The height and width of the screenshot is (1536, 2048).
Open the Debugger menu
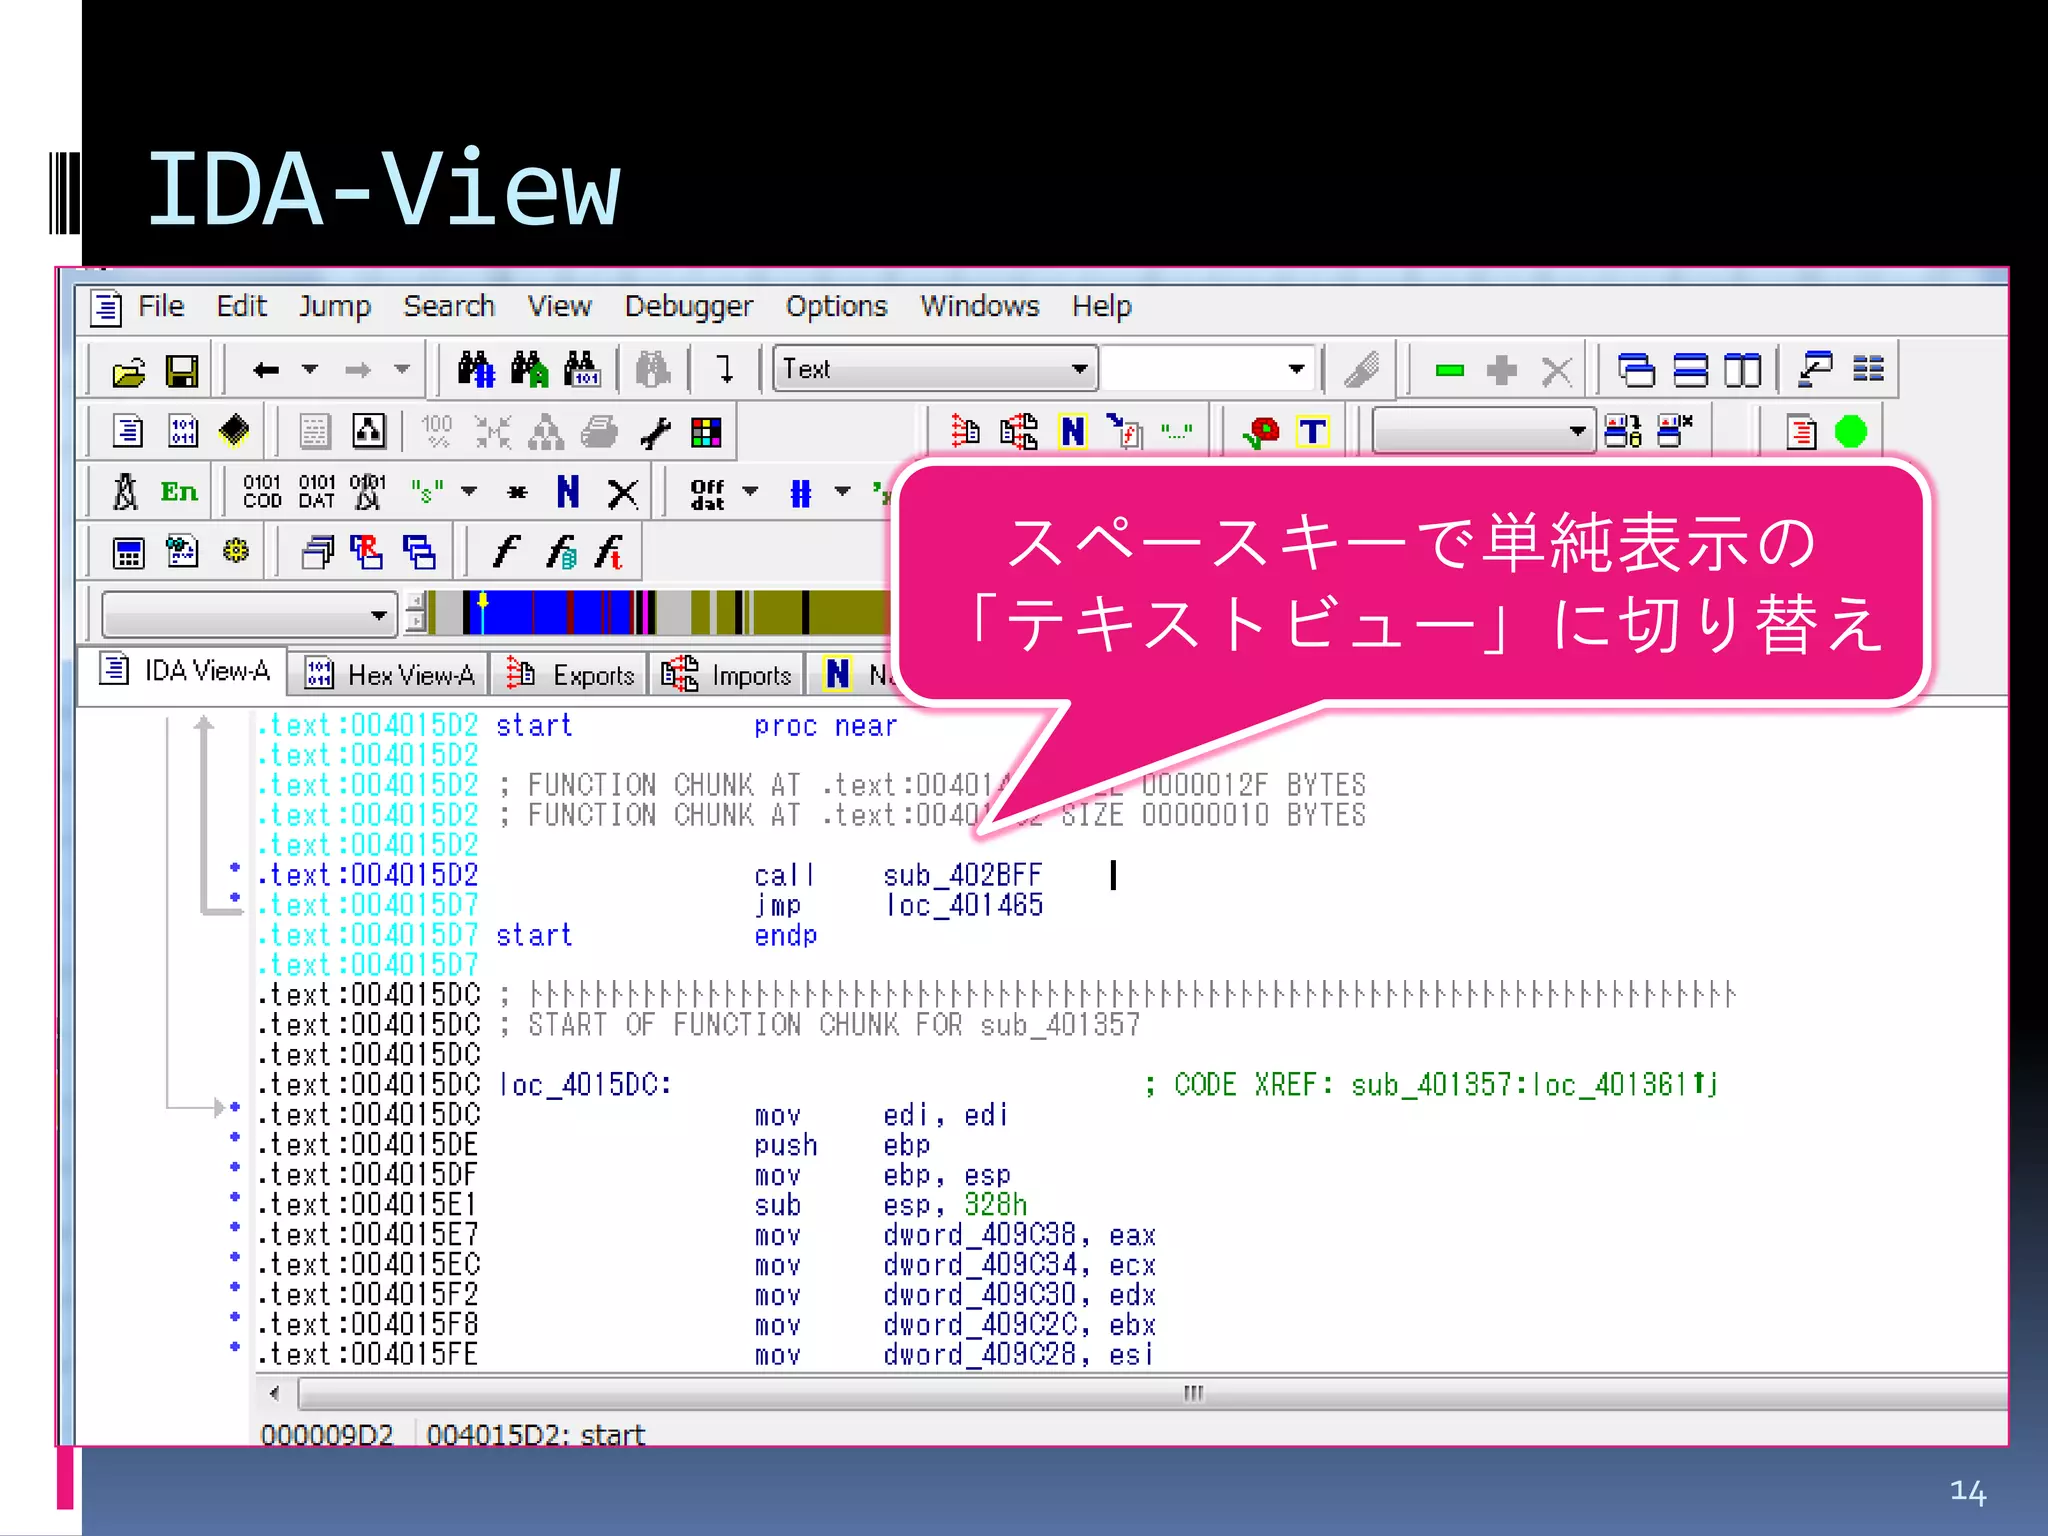coord(688,306)
